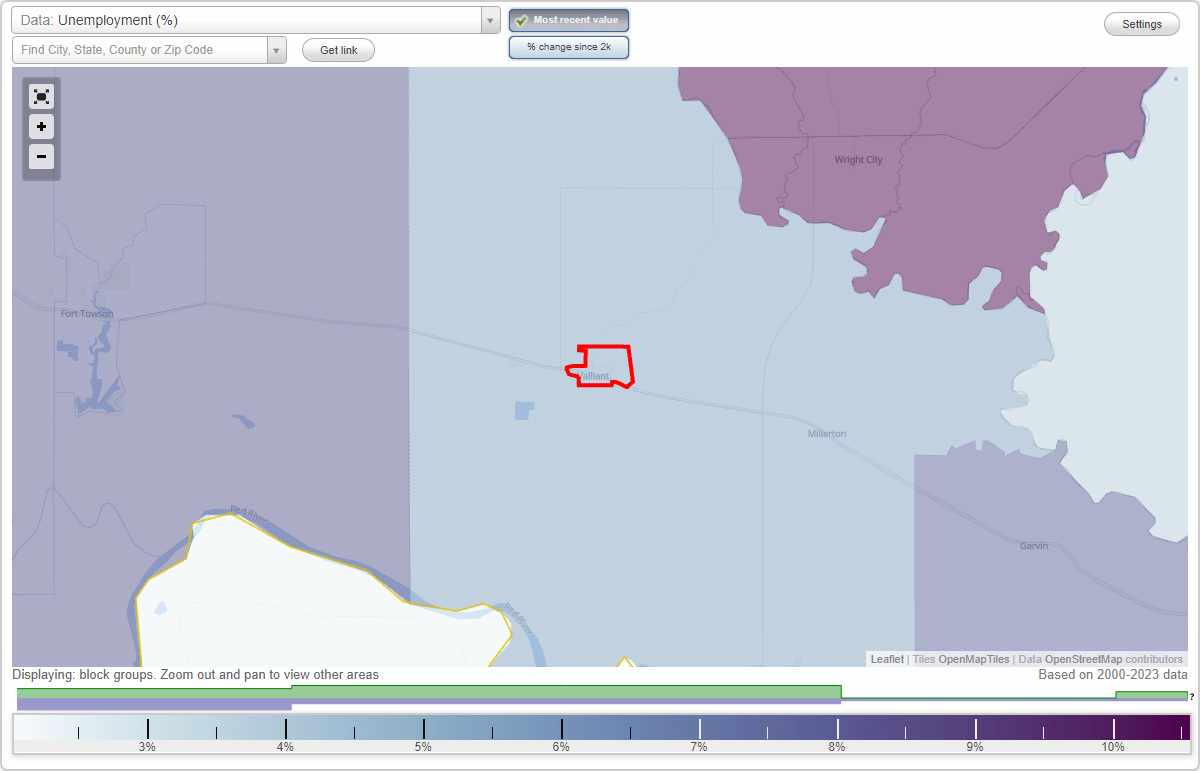Viewport: 1200px width, 771px height.
Task: Open the Settings button
Action: tap(1142, 25)
